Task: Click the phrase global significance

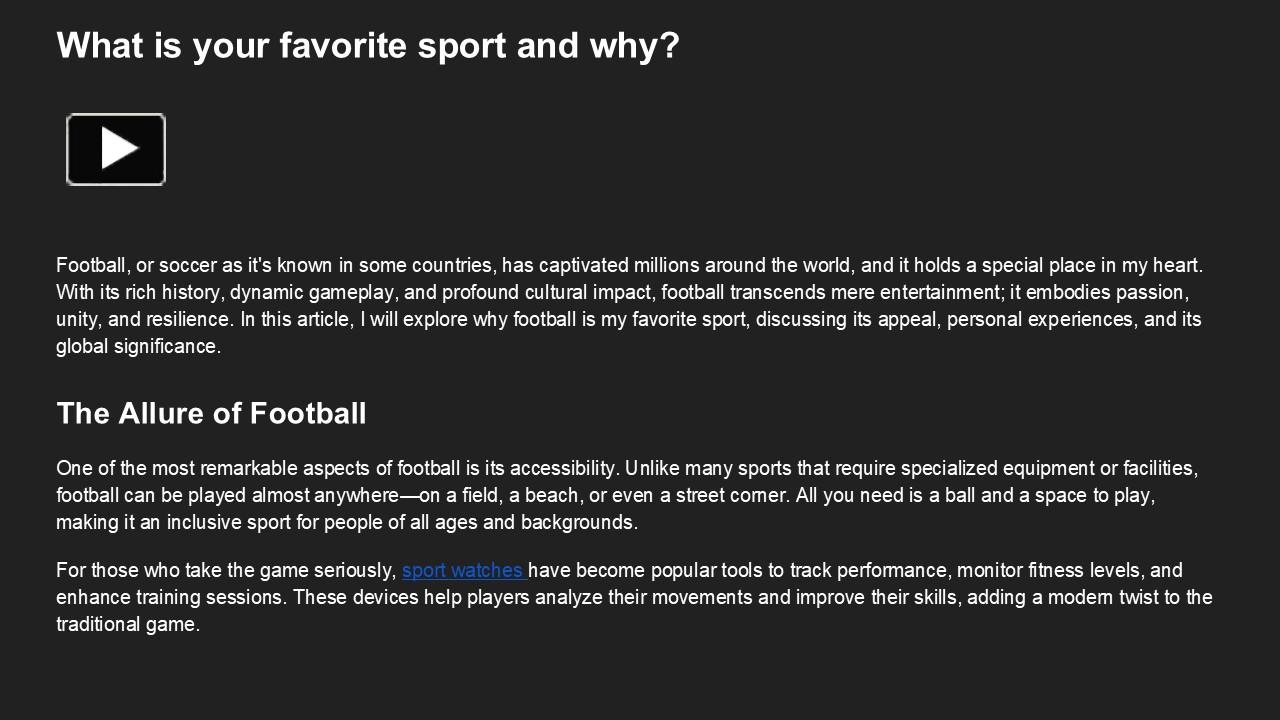Action: tap(138, 346)
